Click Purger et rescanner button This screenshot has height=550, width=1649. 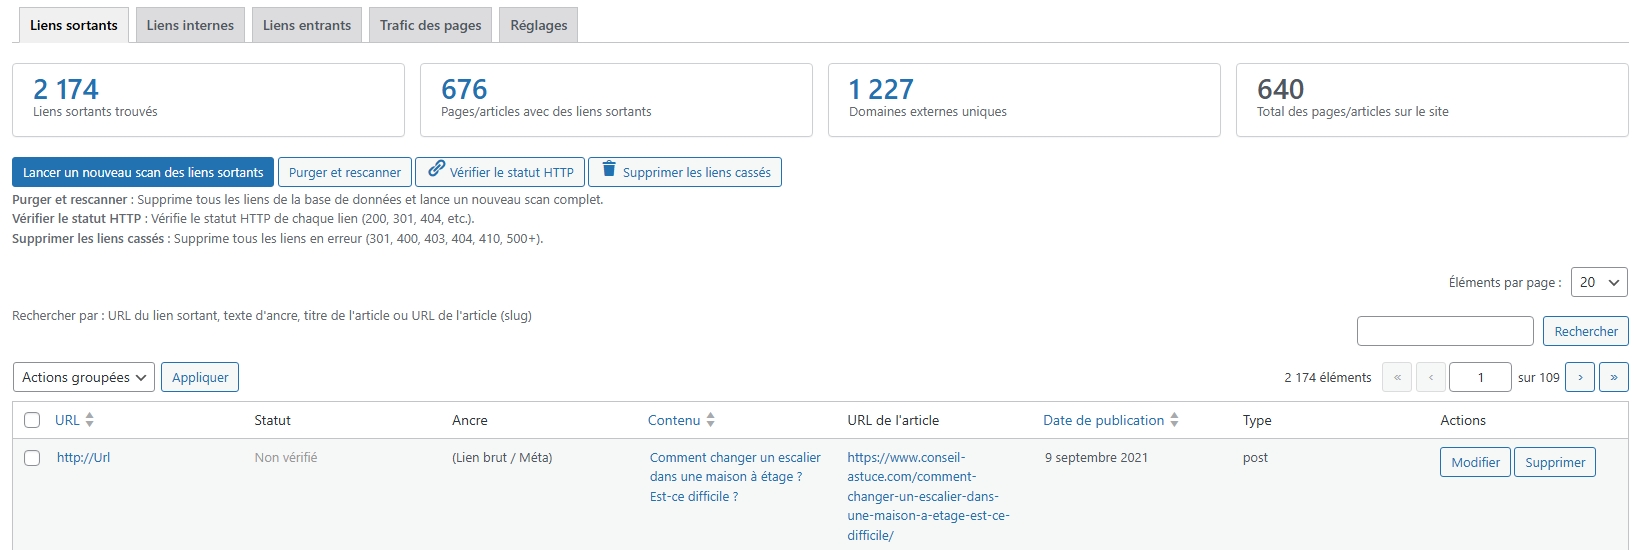pyautogui.click(x=345, y=172)
